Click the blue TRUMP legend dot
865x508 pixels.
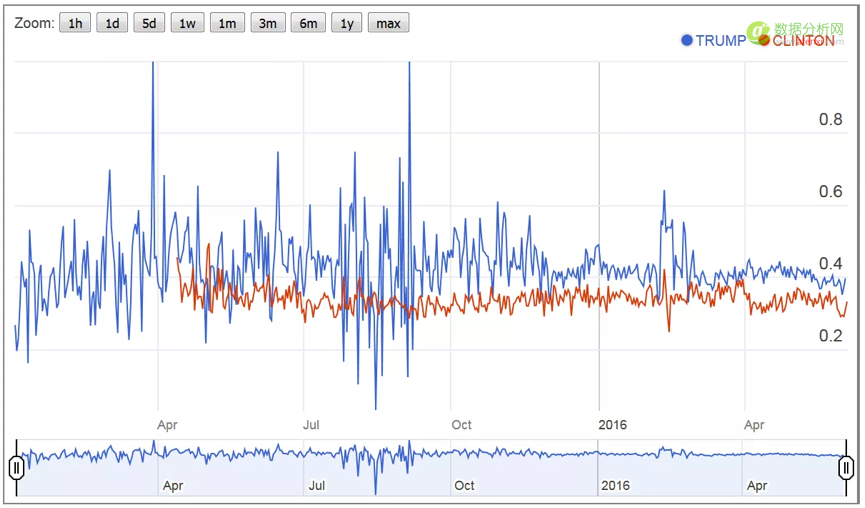coord(687,40)
